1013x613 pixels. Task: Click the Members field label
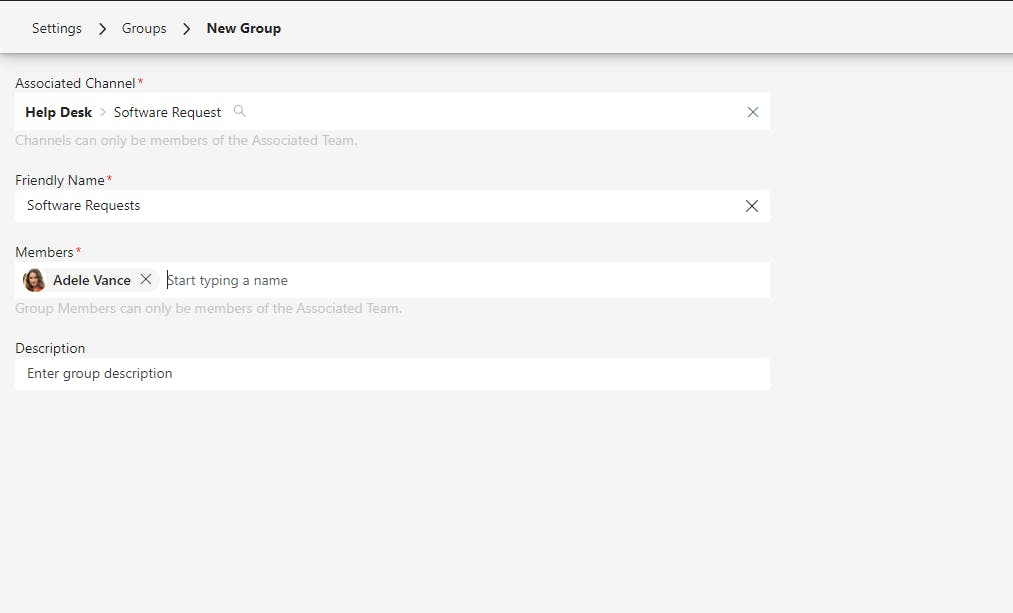point(44,252)
